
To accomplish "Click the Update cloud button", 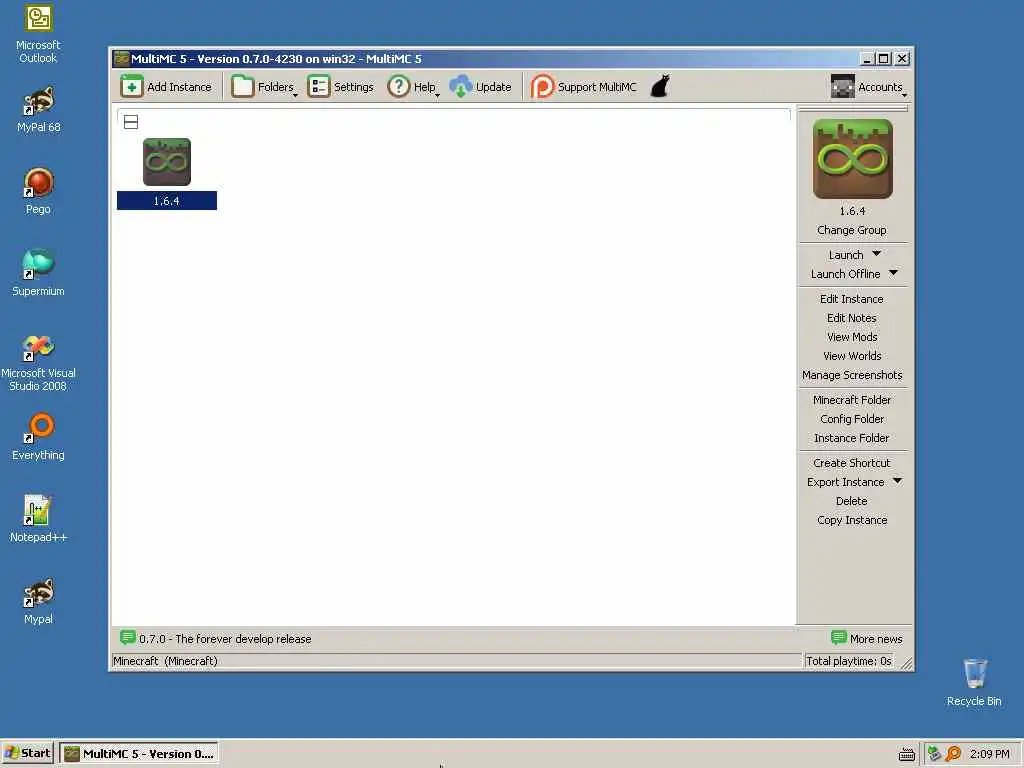I will (481, 87).
